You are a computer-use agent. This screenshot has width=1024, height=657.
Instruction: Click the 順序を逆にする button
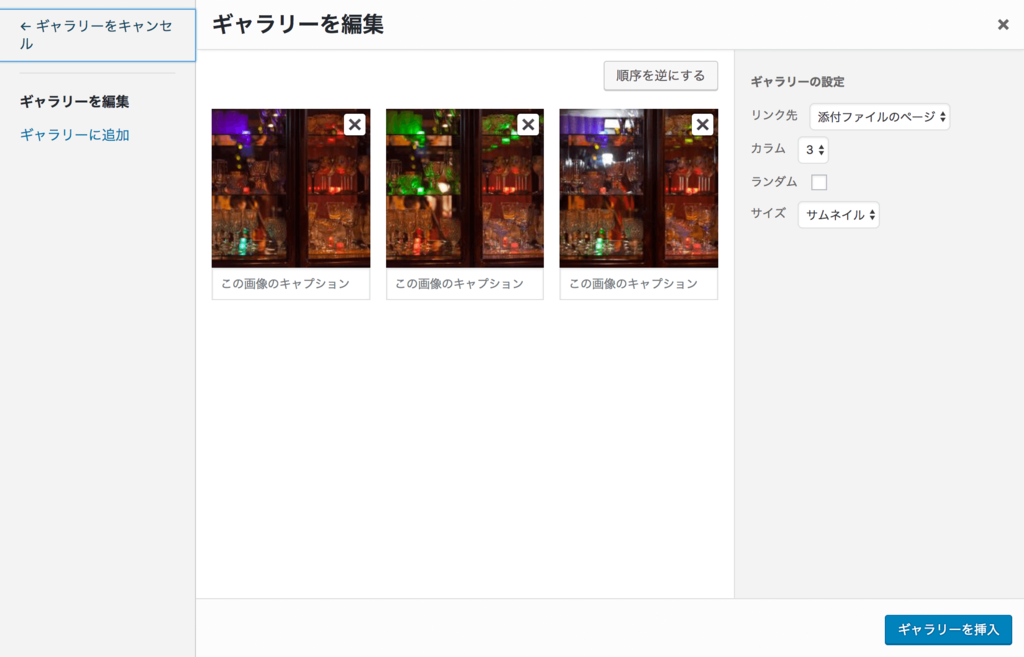[x=660, y=75]
